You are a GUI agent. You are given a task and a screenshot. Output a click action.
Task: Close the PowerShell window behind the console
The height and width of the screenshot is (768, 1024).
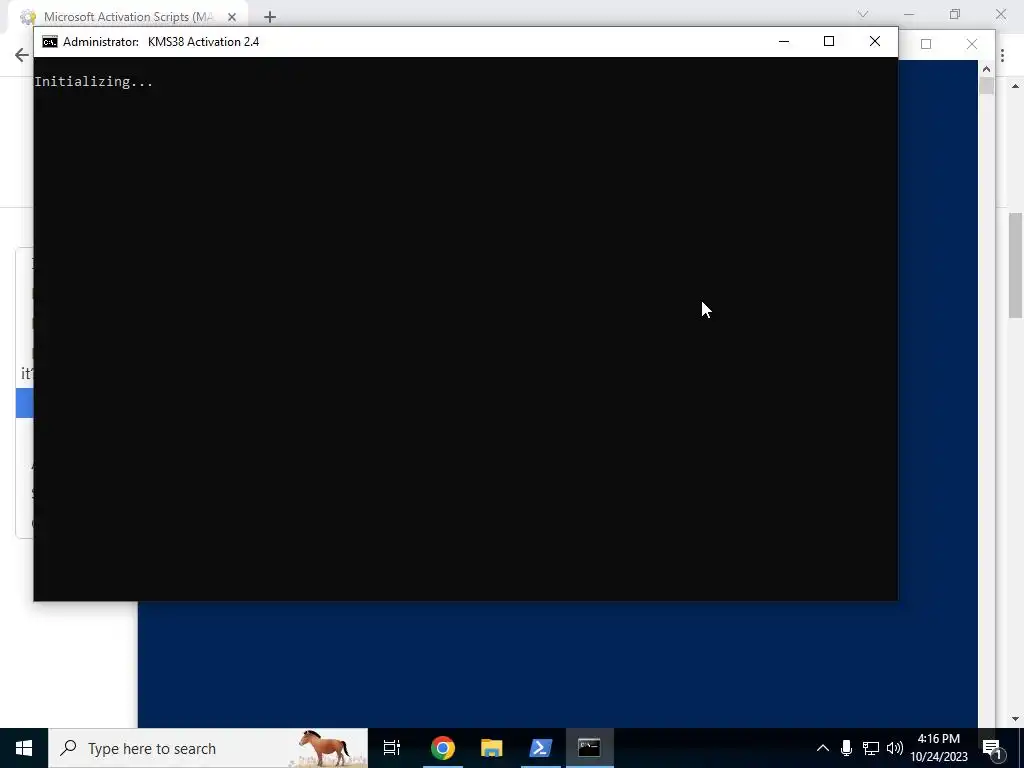(x=972, y=44)
